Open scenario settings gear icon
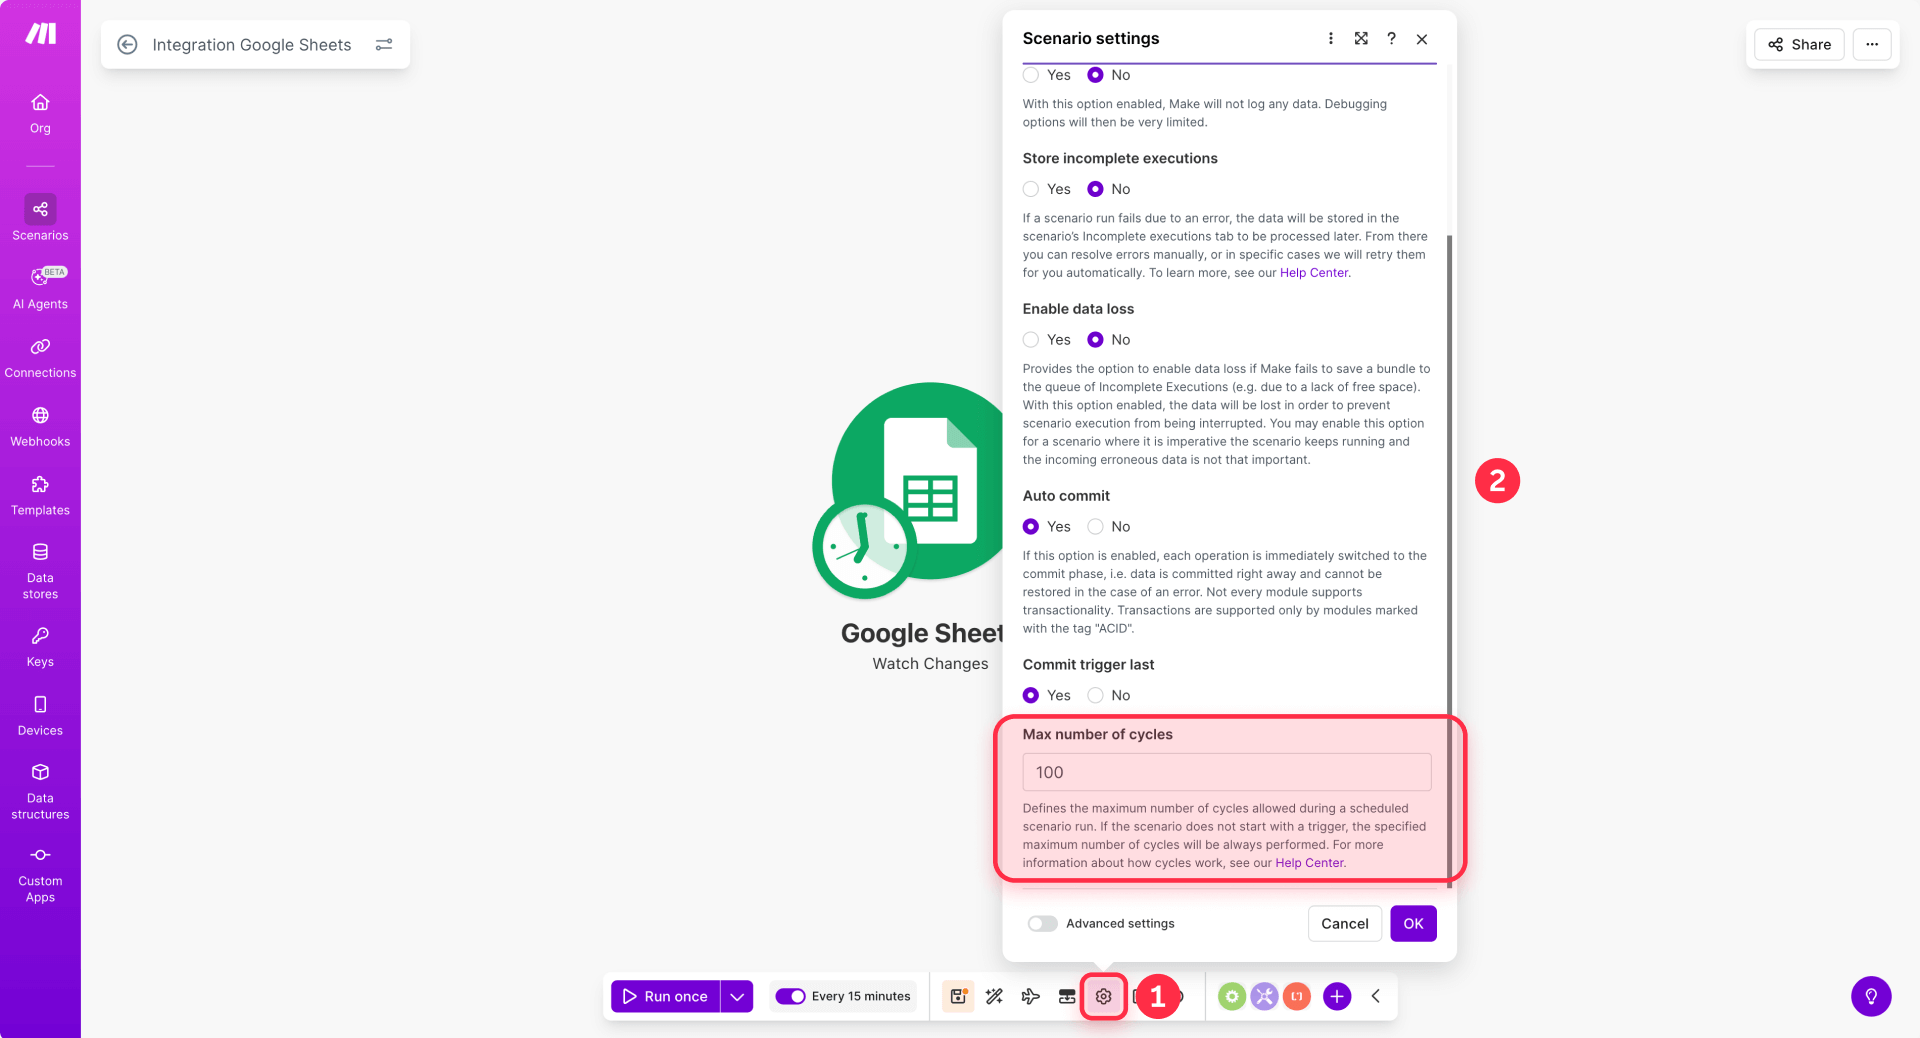This screenshot has width=1920, height=1038. point(1103,996)
